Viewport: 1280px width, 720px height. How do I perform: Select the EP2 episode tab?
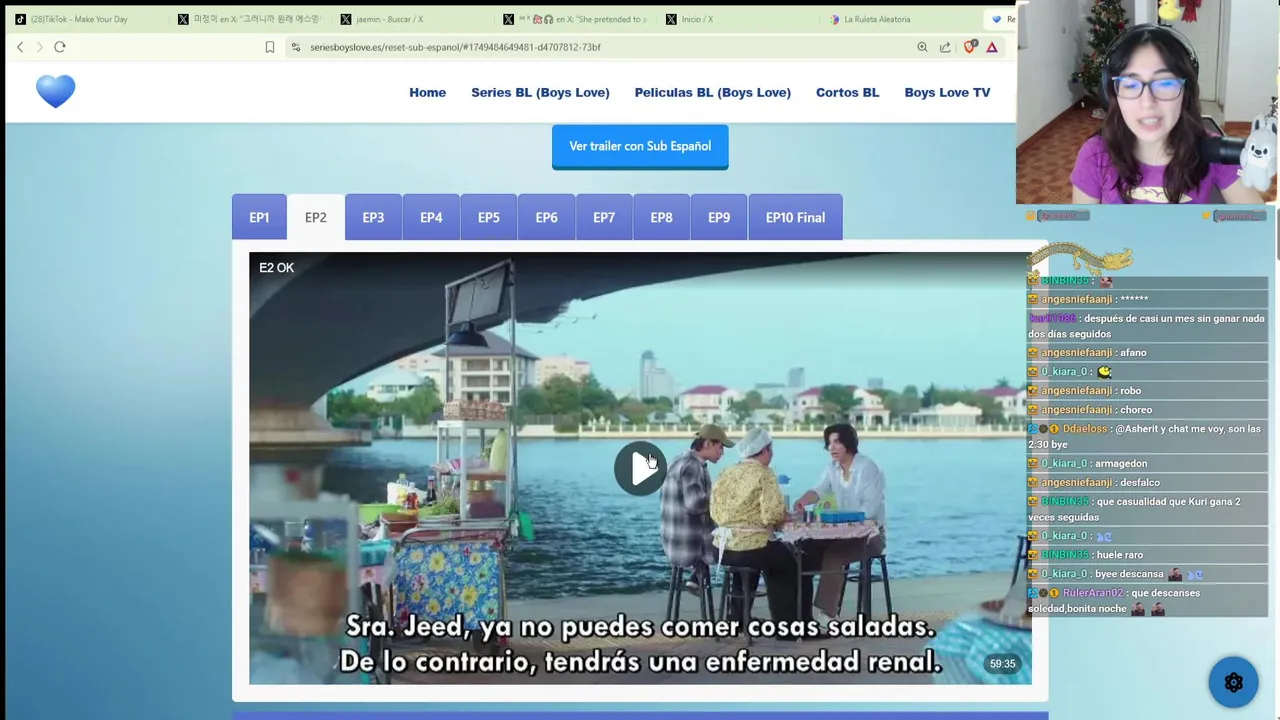316,217
